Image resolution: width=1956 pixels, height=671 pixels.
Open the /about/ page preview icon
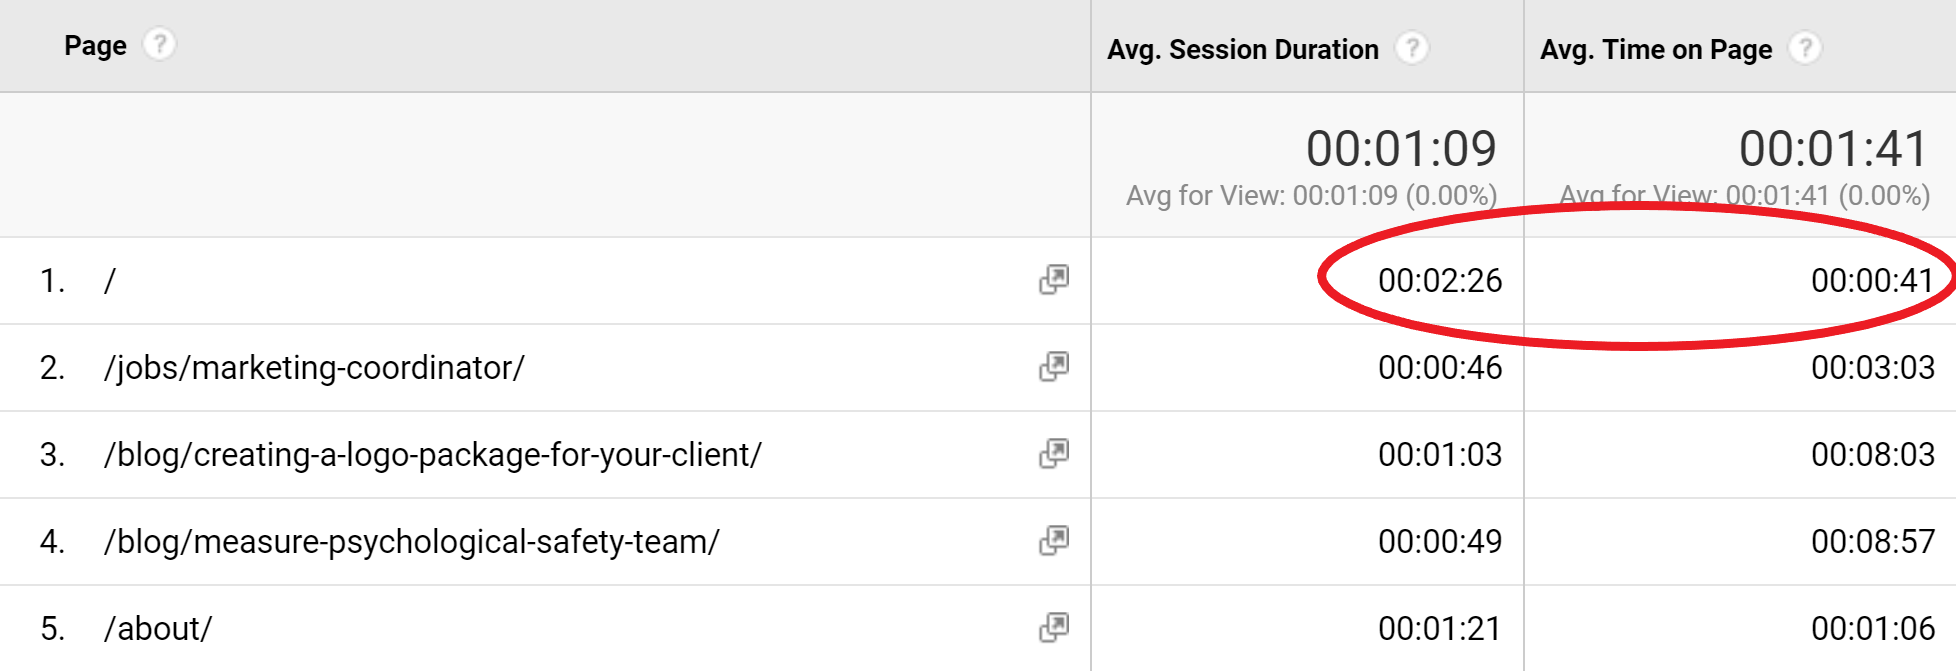tap(1055, 628)
